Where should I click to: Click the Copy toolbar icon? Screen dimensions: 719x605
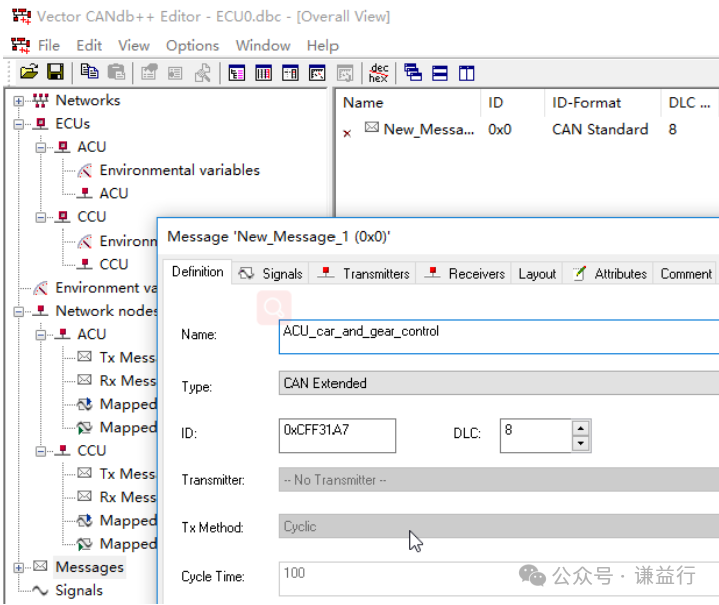(x=89, y=72)
